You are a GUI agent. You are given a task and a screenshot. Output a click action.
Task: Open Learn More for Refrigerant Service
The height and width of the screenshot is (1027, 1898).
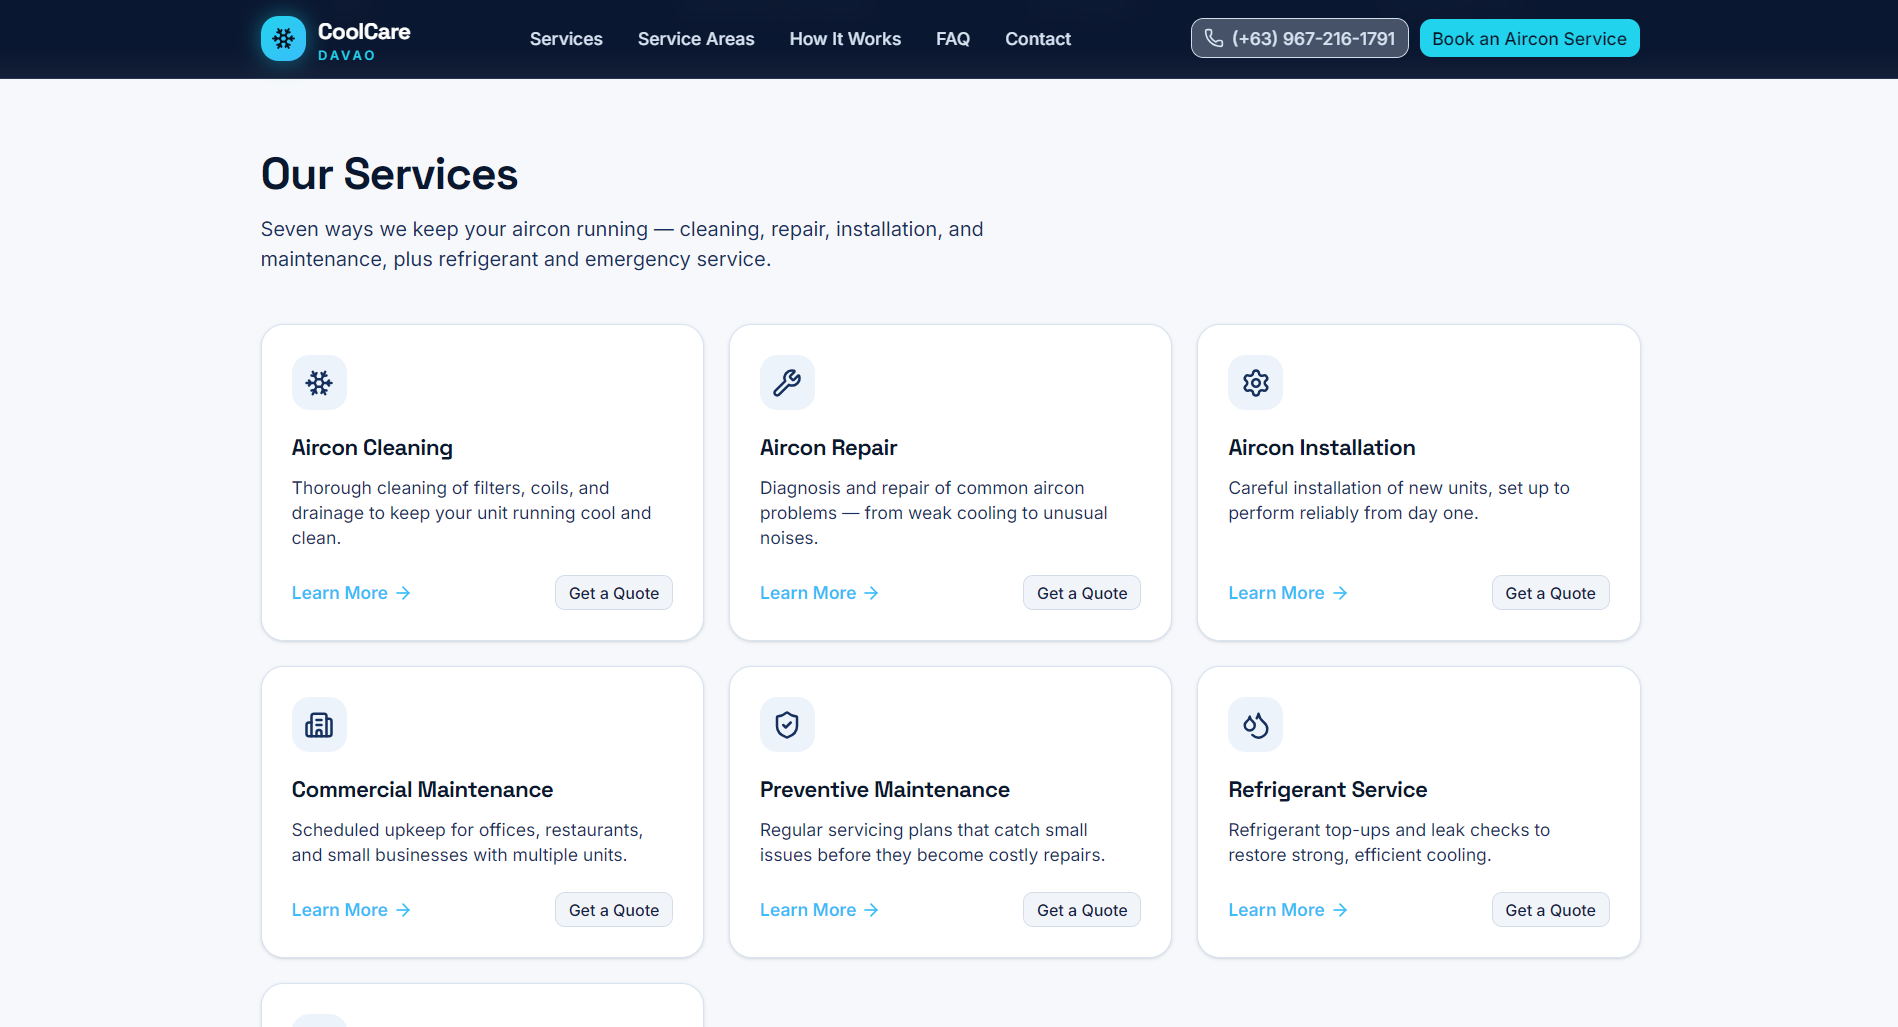pos(1288,910)
